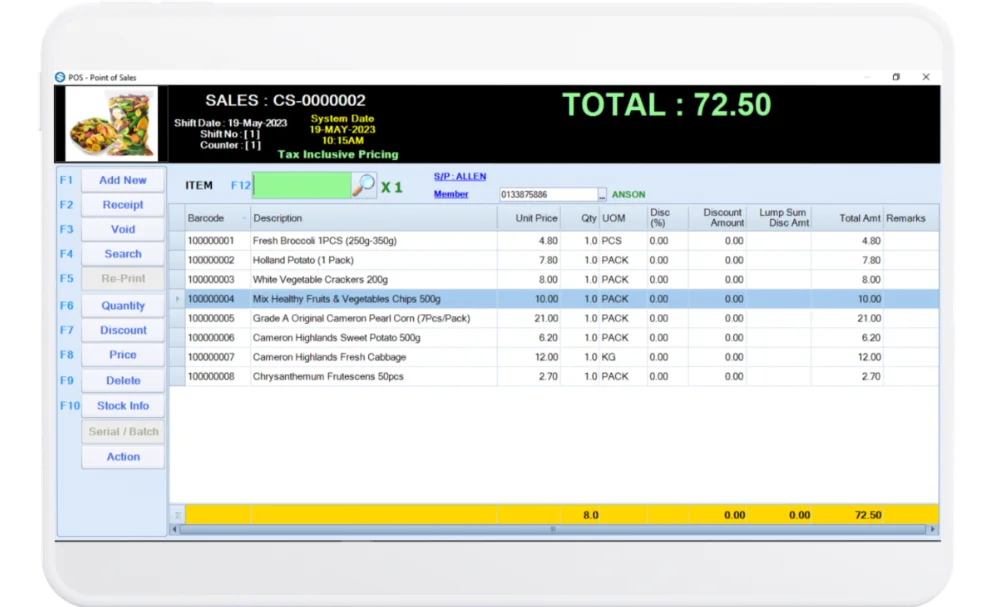The image size is (1000, 607).
Task: Open the member number dropdown button
Action: click(602, 195)
